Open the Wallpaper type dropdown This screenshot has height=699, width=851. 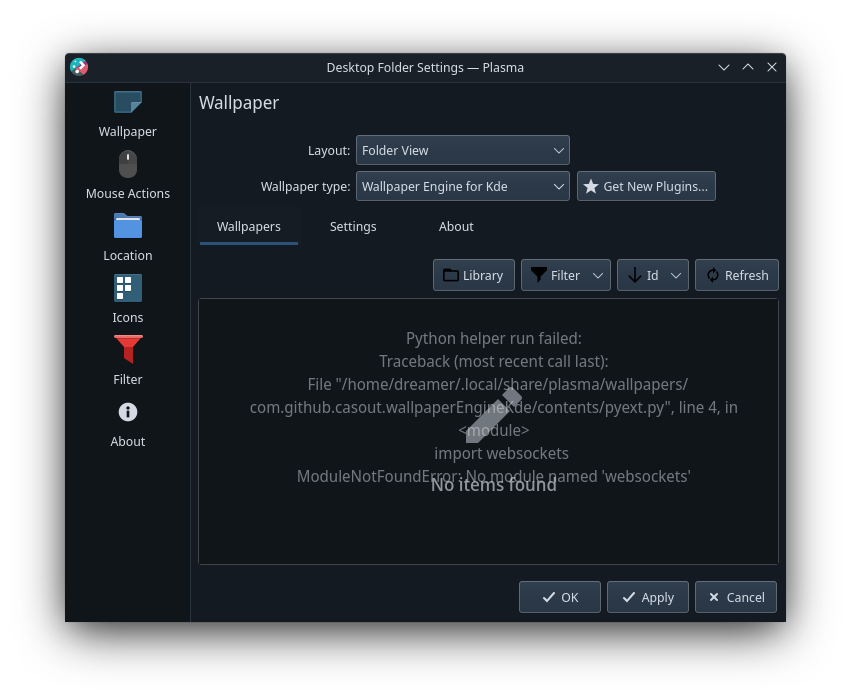(x=462, y=186)
